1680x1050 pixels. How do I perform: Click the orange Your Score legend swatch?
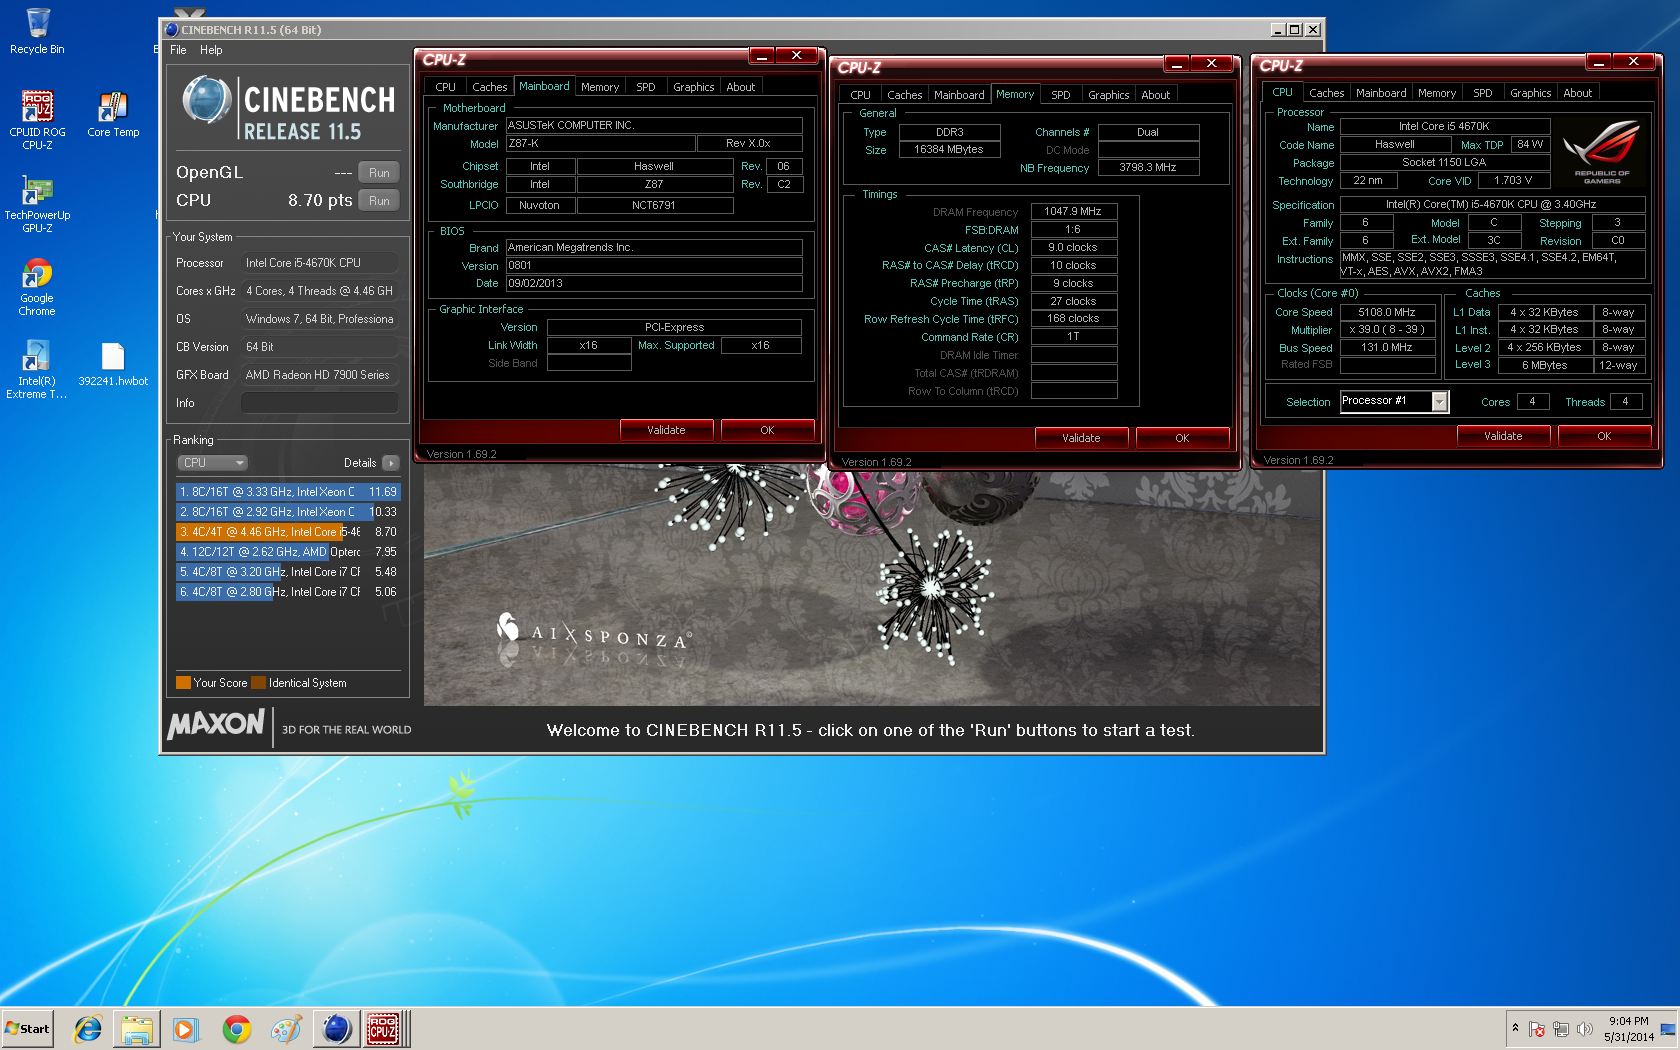[x=183, y=683]
